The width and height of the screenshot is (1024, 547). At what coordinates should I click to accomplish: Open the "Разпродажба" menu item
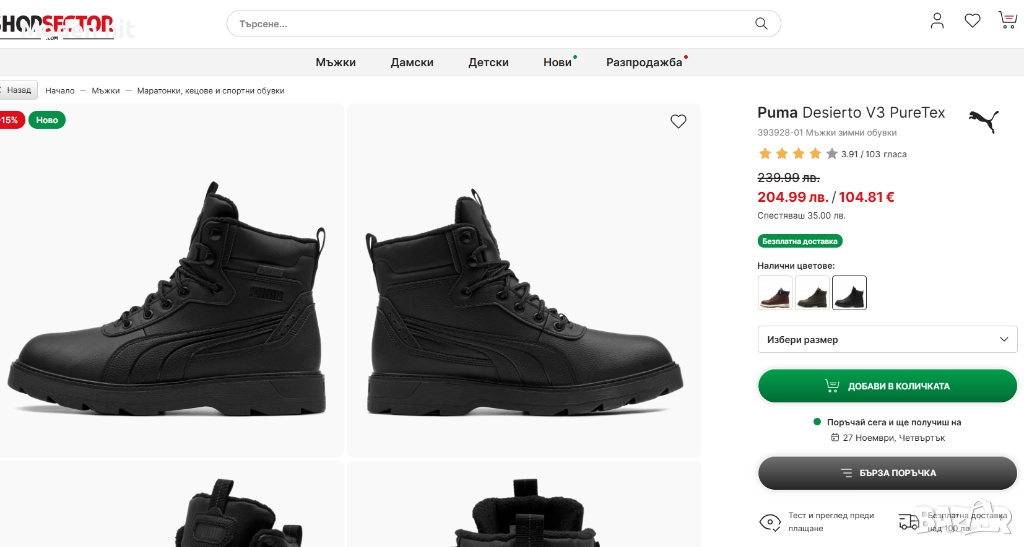pos(644,62)
